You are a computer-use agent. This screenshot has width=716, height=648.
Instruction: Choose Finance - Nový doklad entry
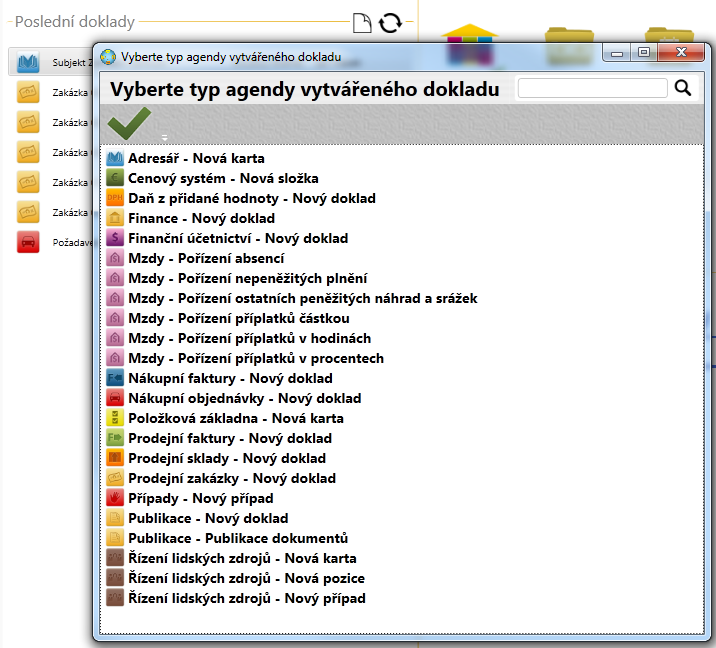pyautogui.click(x=201, y=218)
